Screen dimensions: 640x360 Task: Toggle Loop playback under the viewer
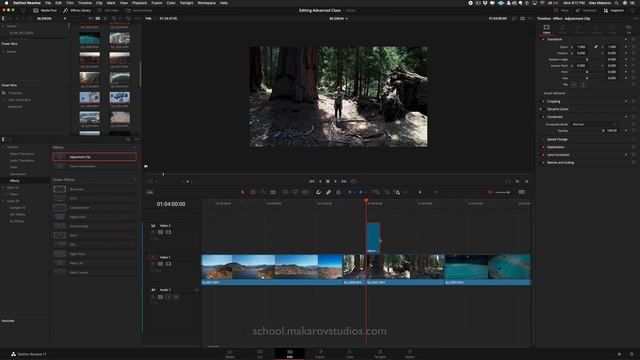(x=354, y=181)
